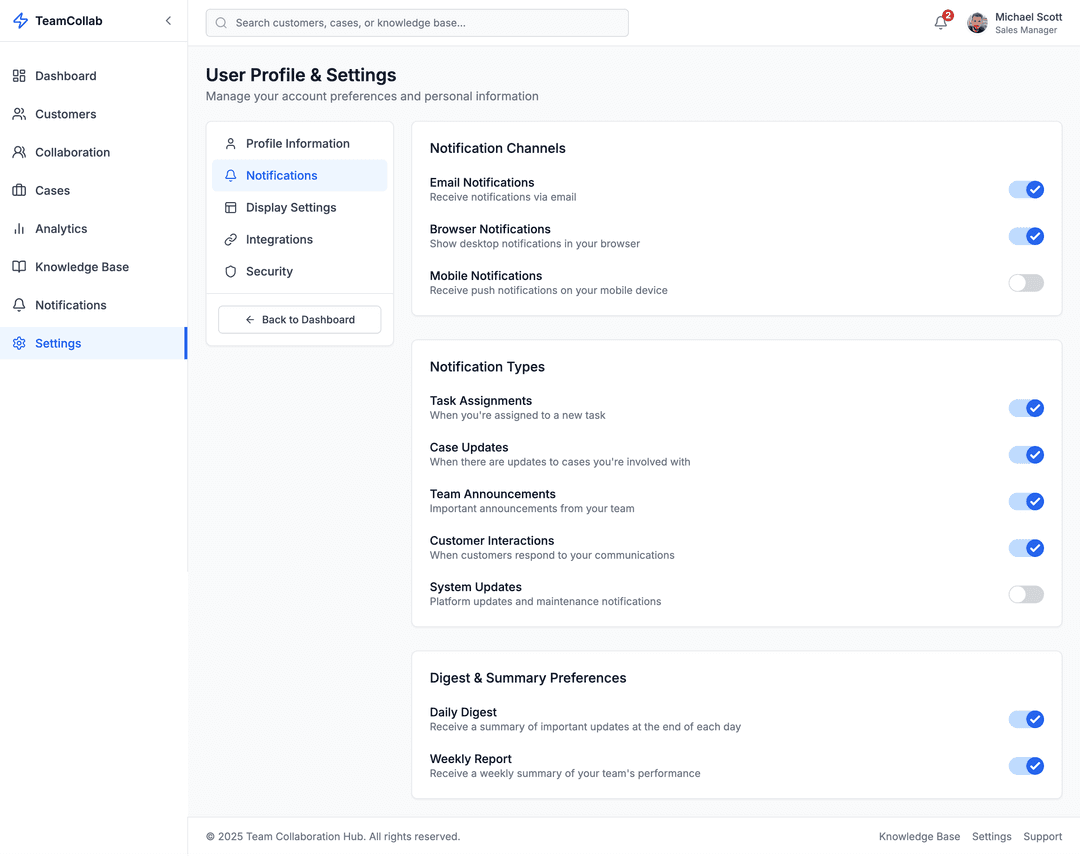This screenshot has width=1080, height=856.
Task: Switch to the Integrations tab
Action: [279, 240]
